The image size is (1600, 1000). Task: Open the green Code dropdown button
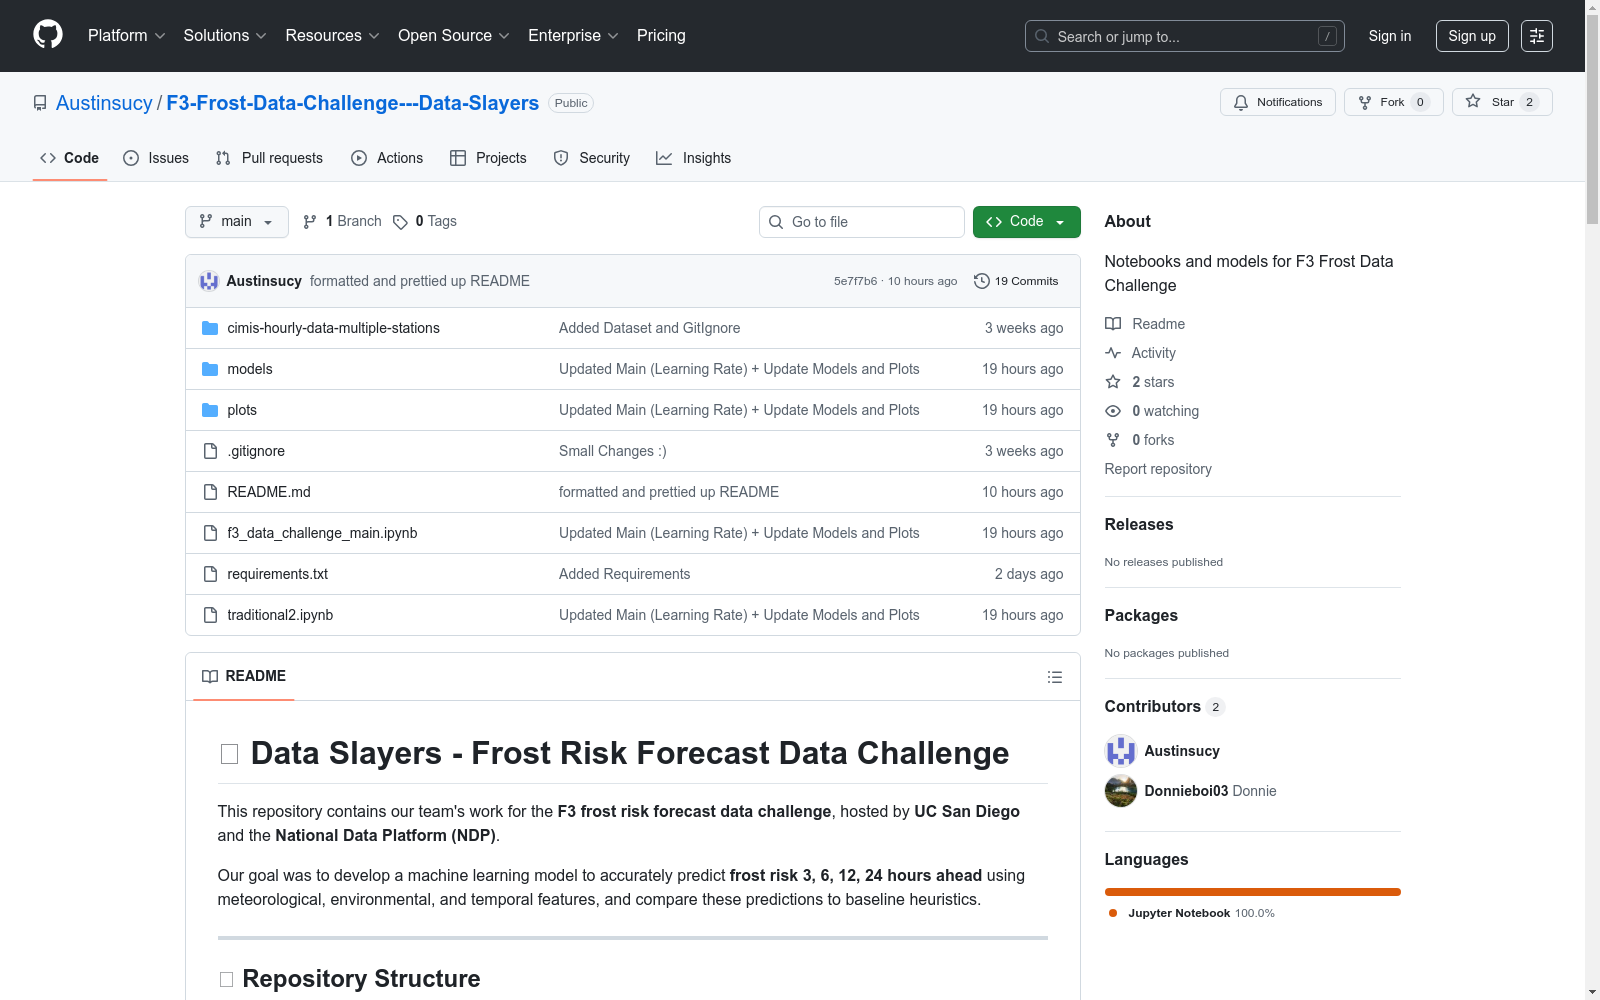pos(1026,222)
